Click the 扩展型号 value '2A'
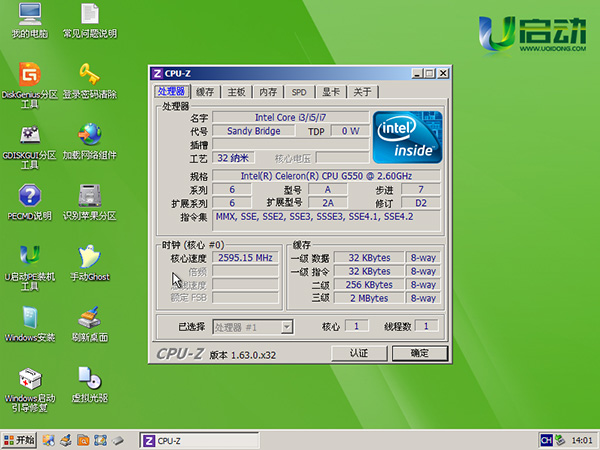The width and height of the screenshot is (600, 450). (328, 203)
